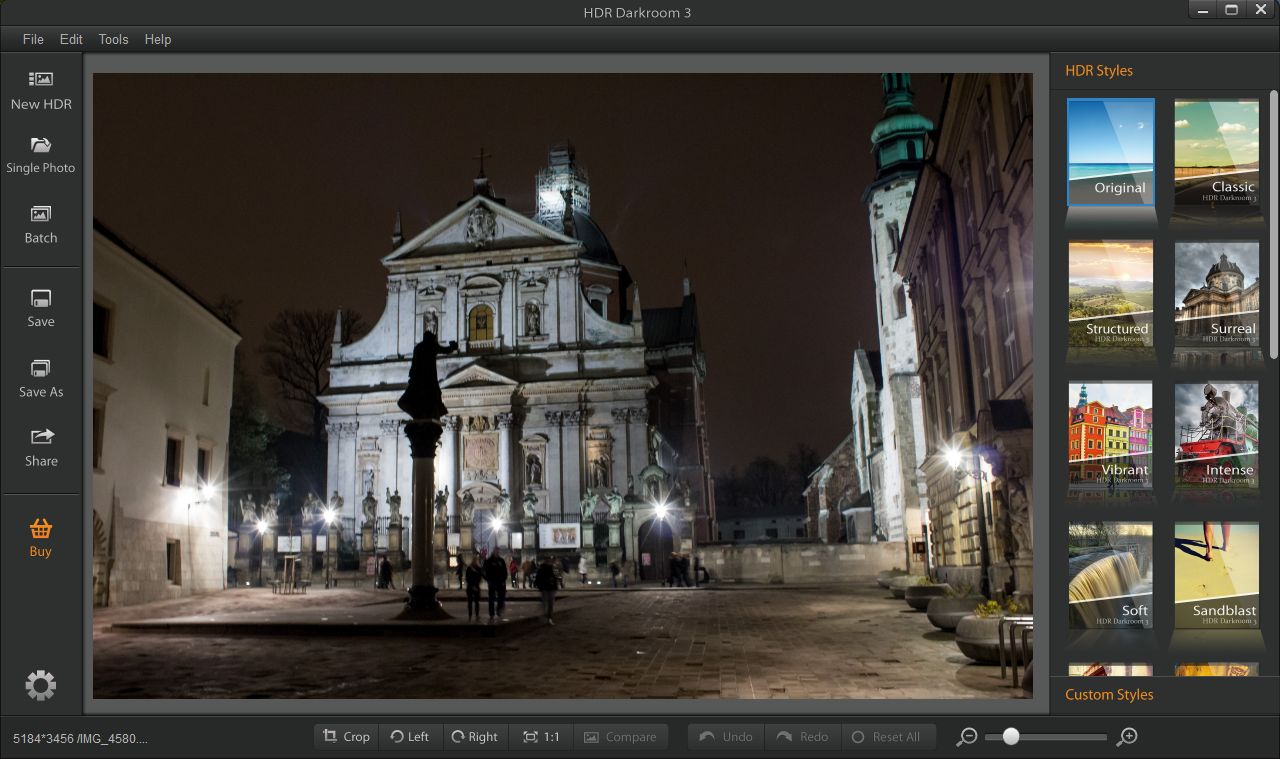Save the current image
The width and height of the screenshot is (1280, 759).
pyautogui.click(x=40, y=307)
